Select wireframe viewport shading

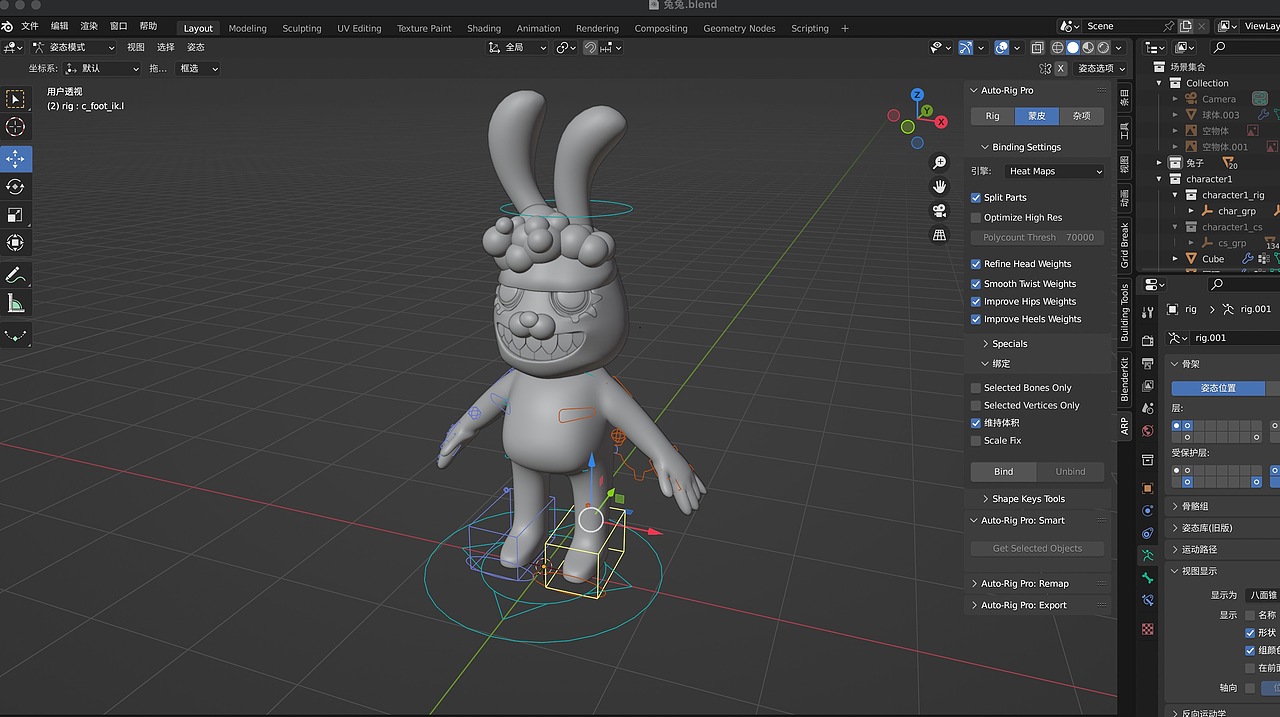1057,47
